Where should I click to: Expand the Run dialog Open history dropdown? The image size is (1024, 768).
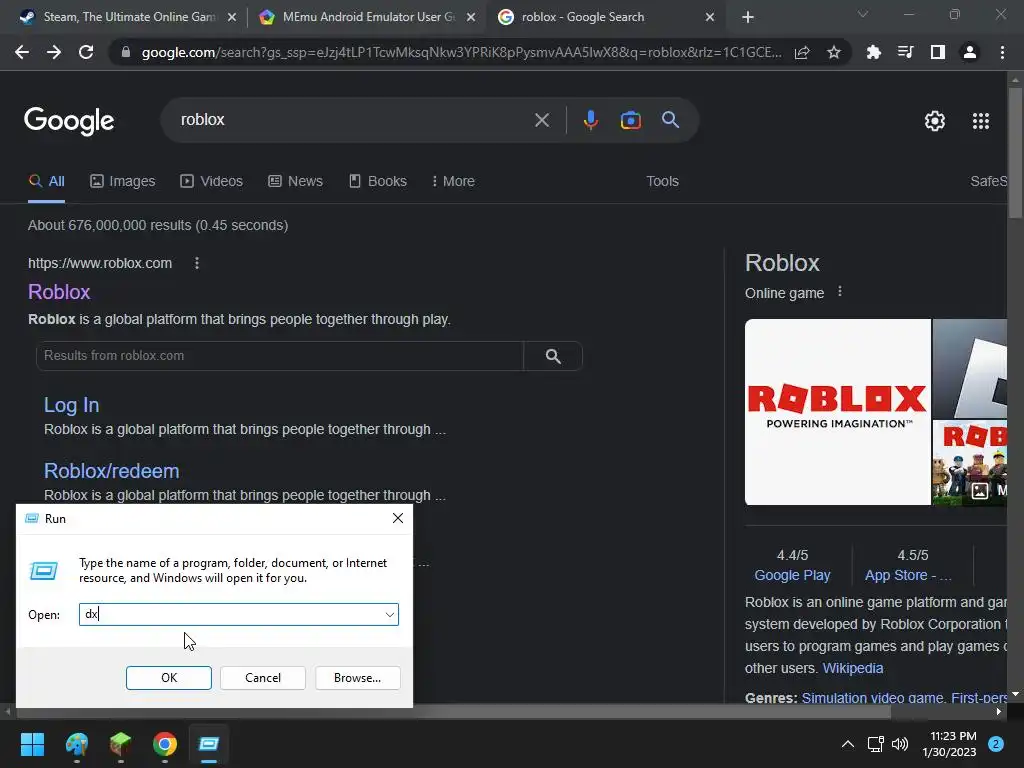[x=389, y=615]
